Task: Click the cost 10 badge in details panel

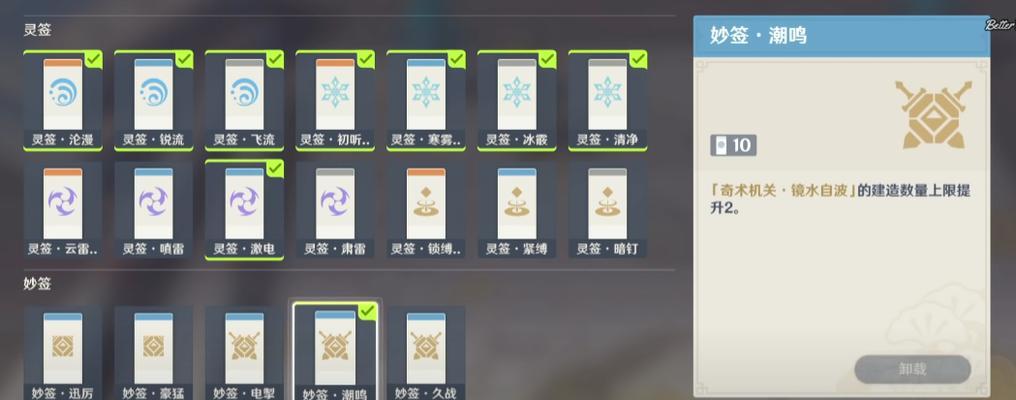Action: [x=733, y=145]
